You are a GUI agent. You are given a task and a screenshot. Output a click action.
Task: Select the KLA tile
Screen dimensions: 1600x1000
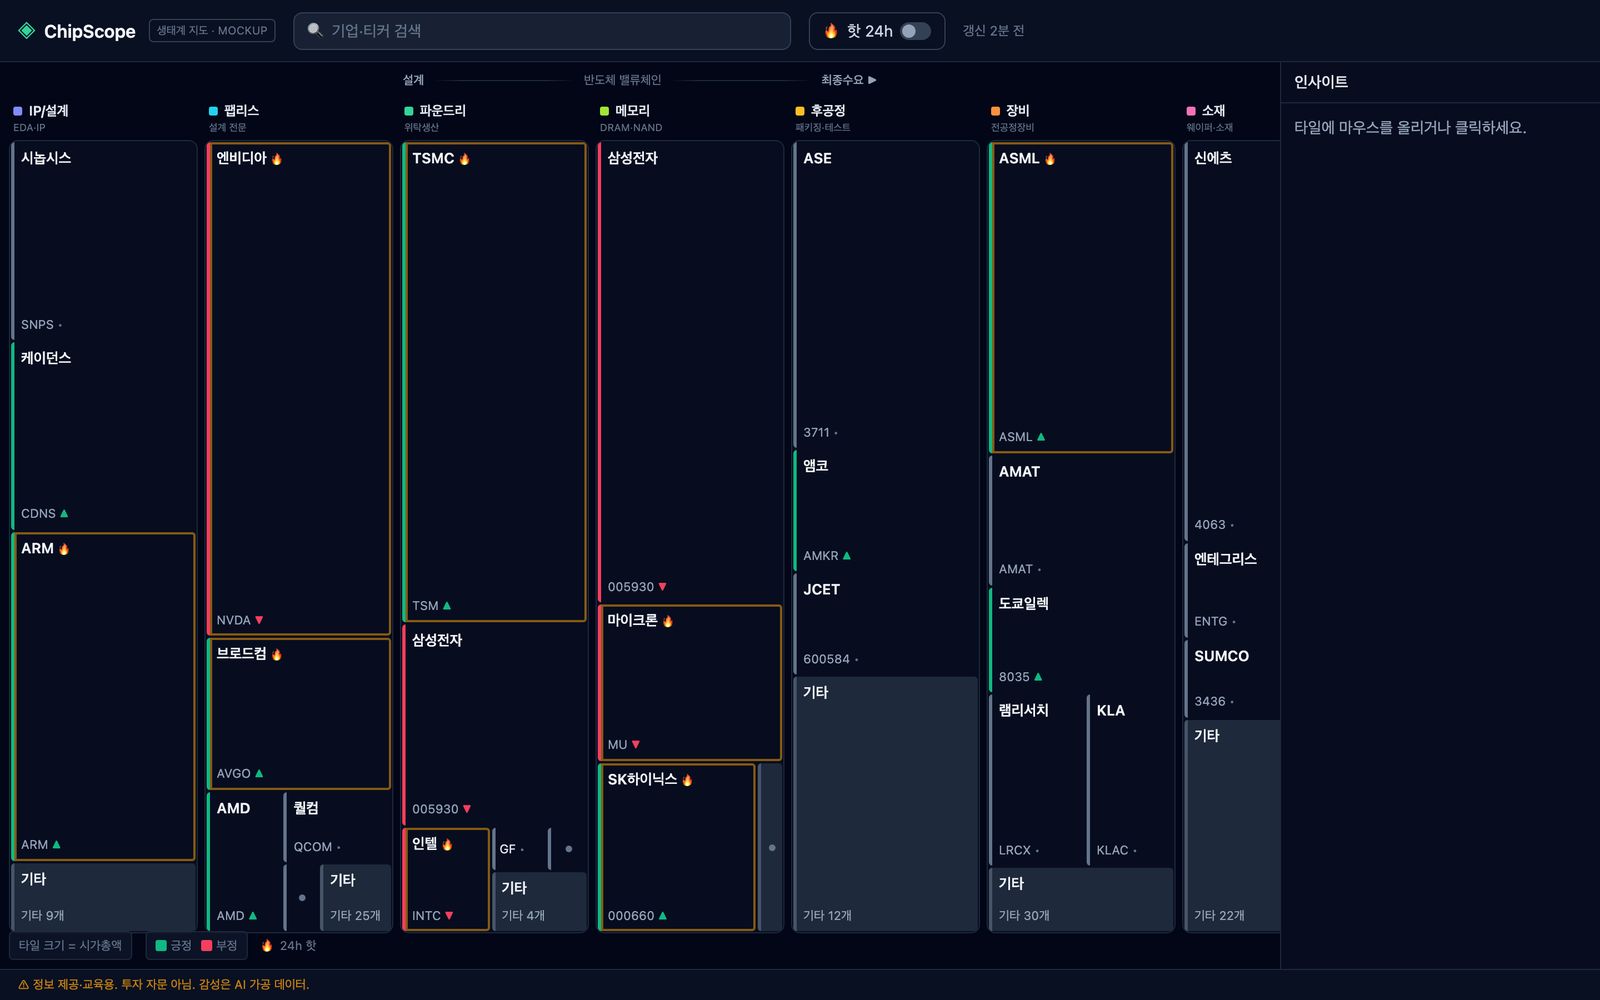click(1130, 780)
